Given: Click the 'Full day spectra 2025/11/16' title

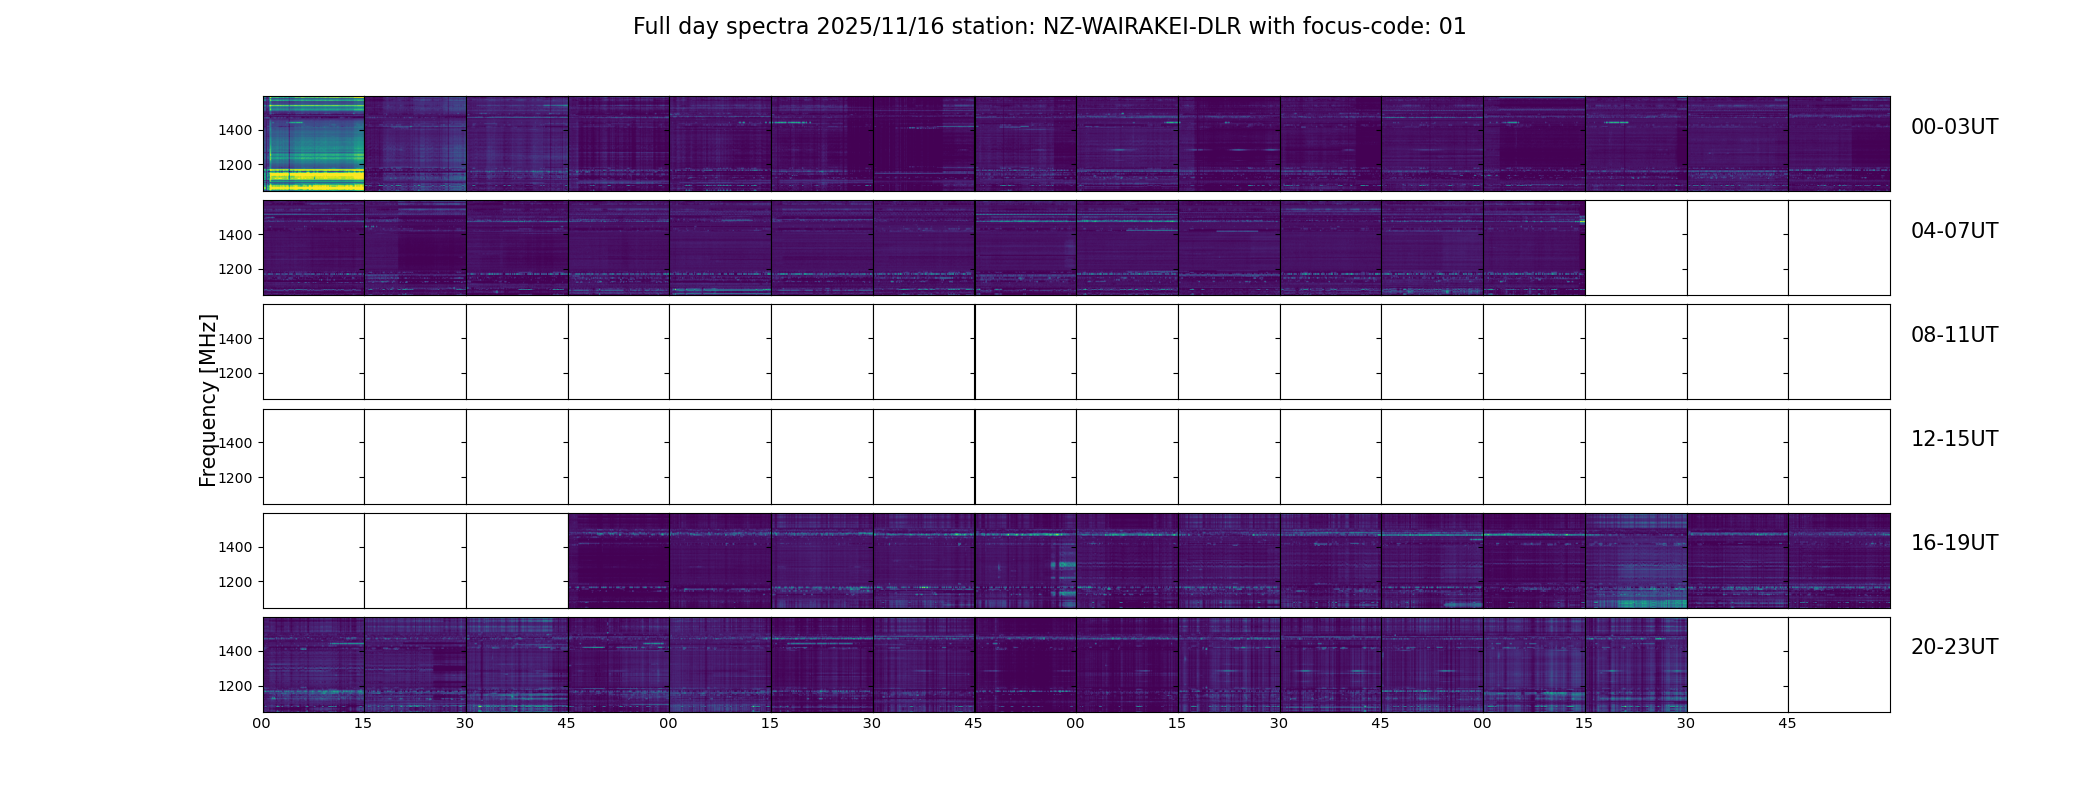Looking at the screenshot, I should tap(1049, 27).
